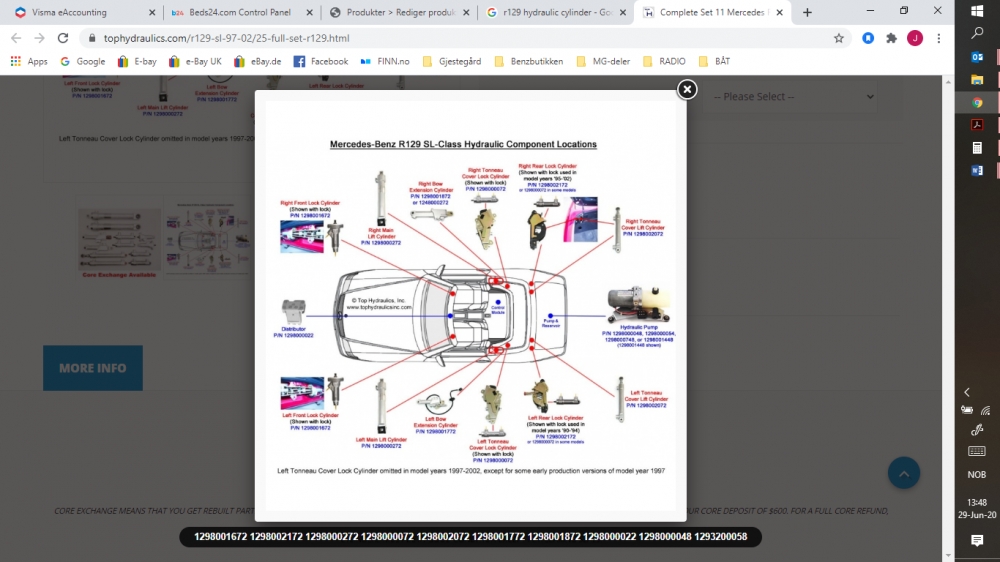Click the scroll-to-top arrow button
Screen dimensions: 1000x562
tap(904, 473)
